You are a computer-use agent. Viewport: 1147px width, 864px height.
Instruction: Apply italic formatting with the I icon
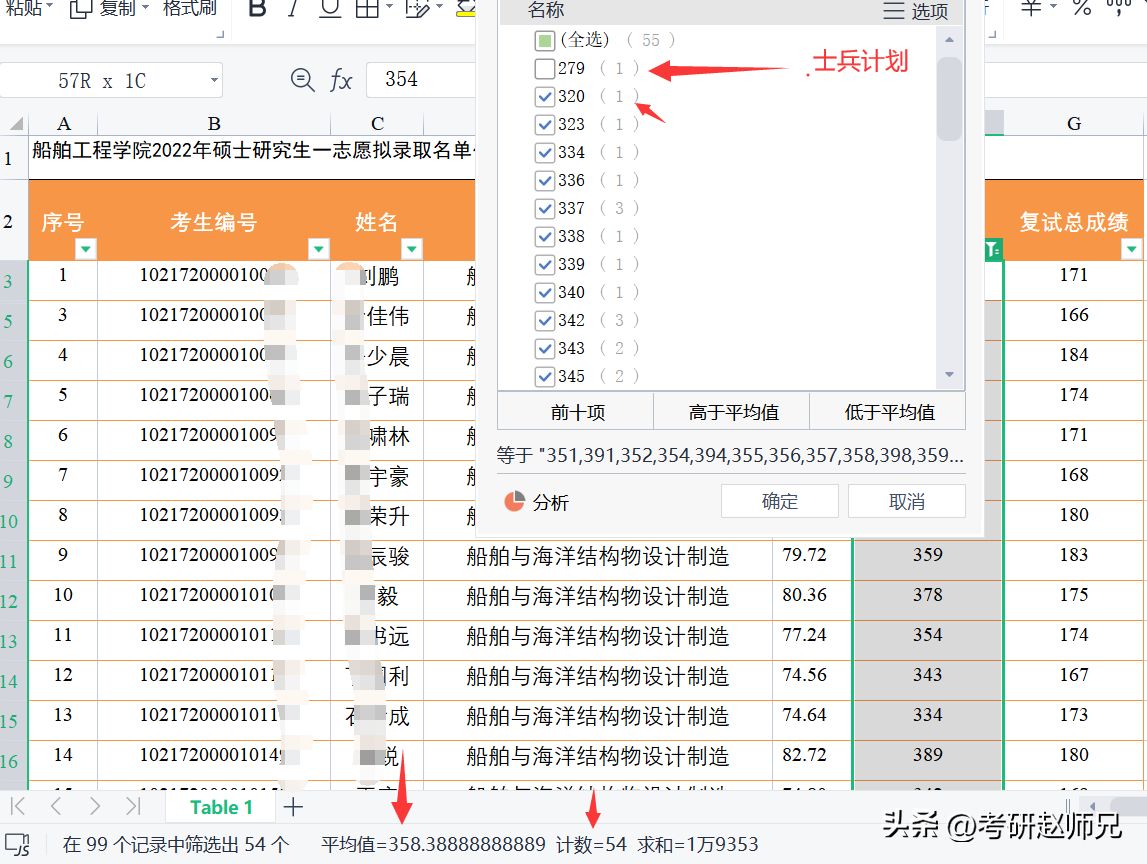point(293,8)
